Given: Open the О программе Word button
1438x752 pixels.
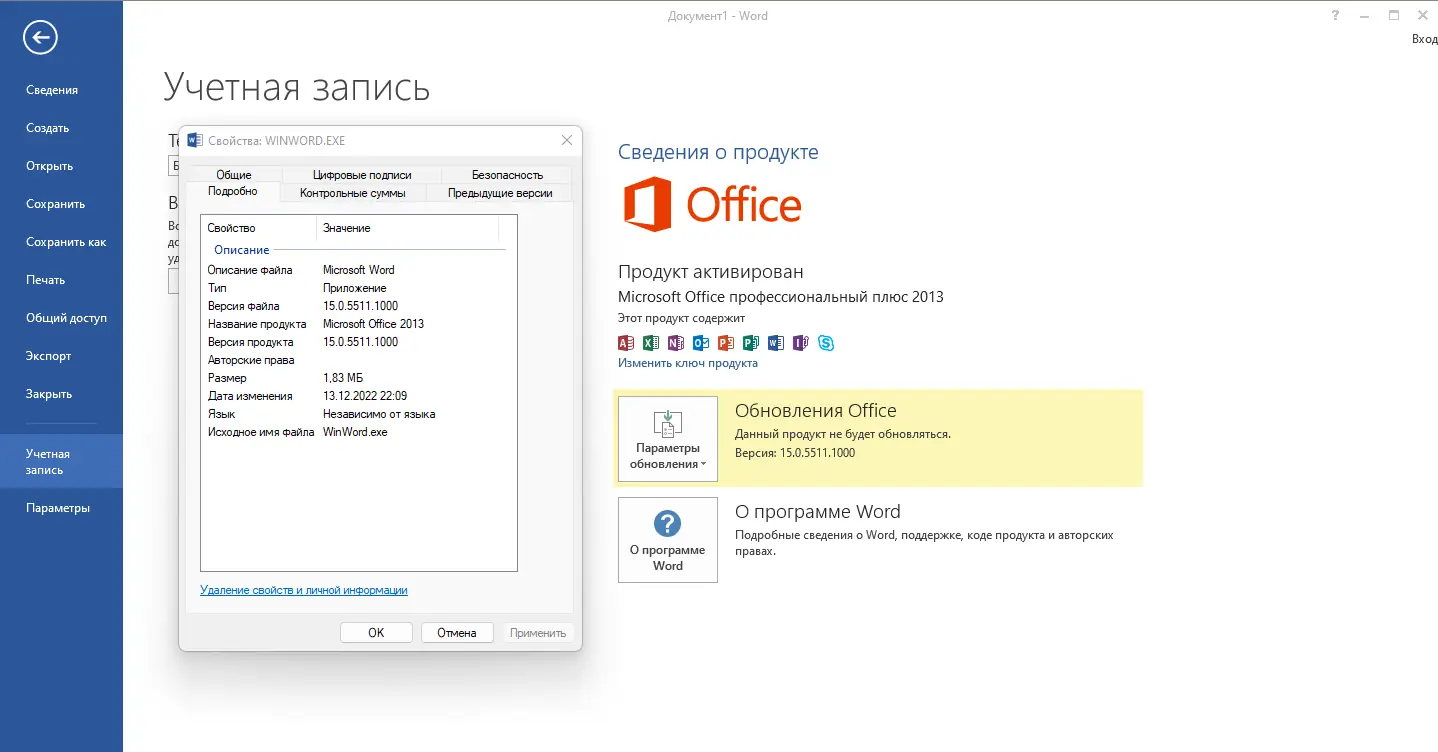Looking at the screenshot, I should (x=668, y=540).
